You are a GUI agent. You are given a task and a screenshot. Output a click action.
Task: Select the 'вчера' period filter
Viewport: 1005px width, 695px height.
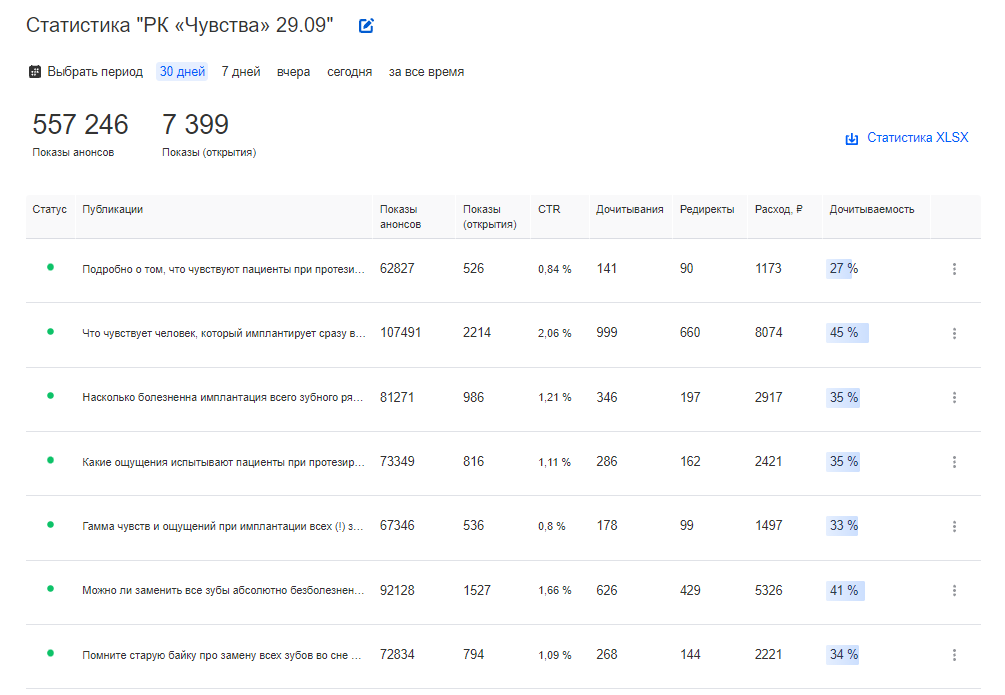[294, 72]
